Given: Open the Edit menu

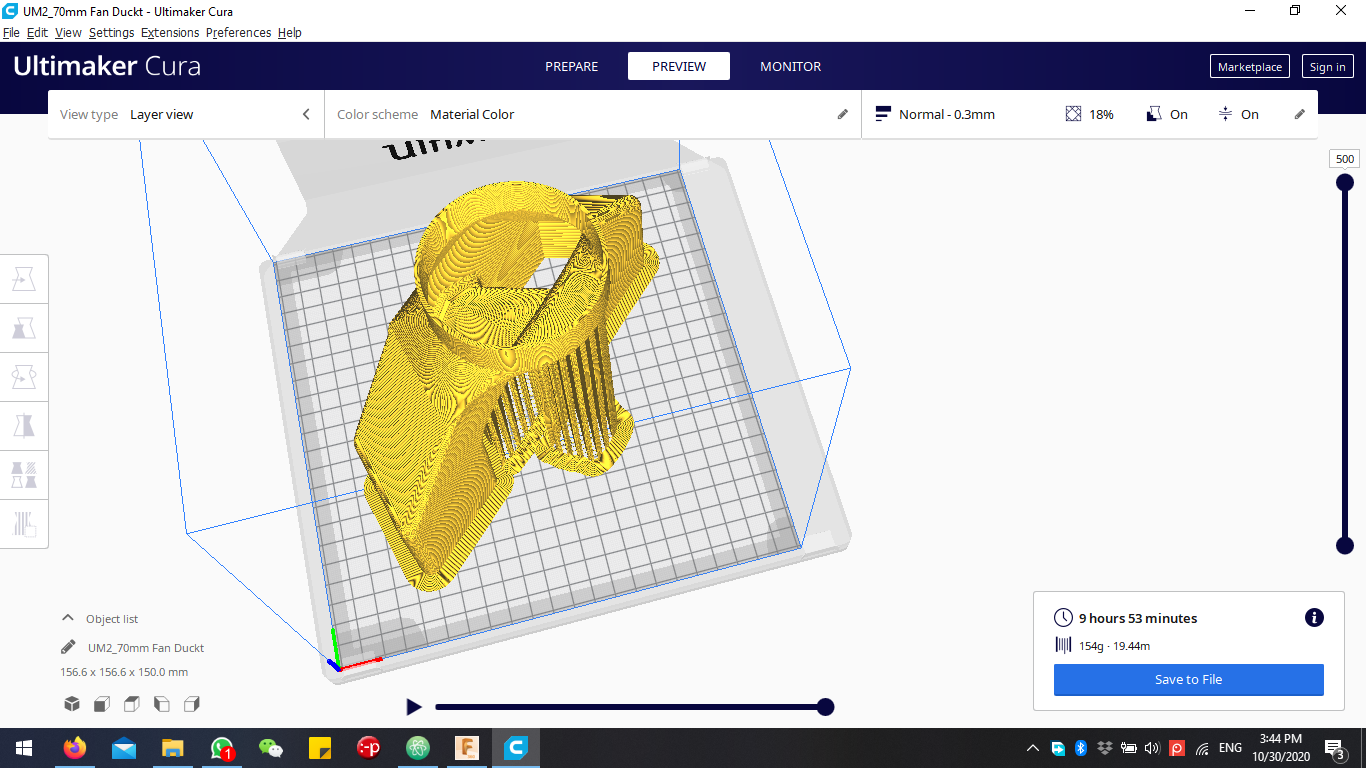Looking at the screenshot, I should coord(37,32).
